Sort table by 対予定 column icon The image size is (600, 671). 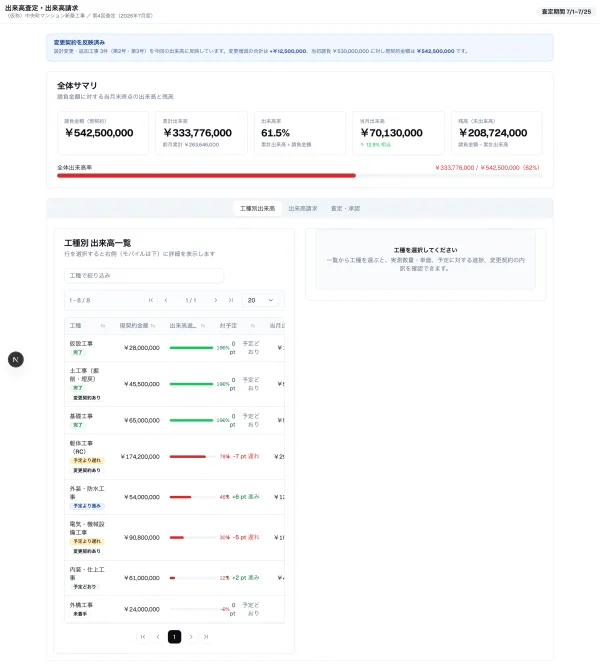[x=253, y=326]
